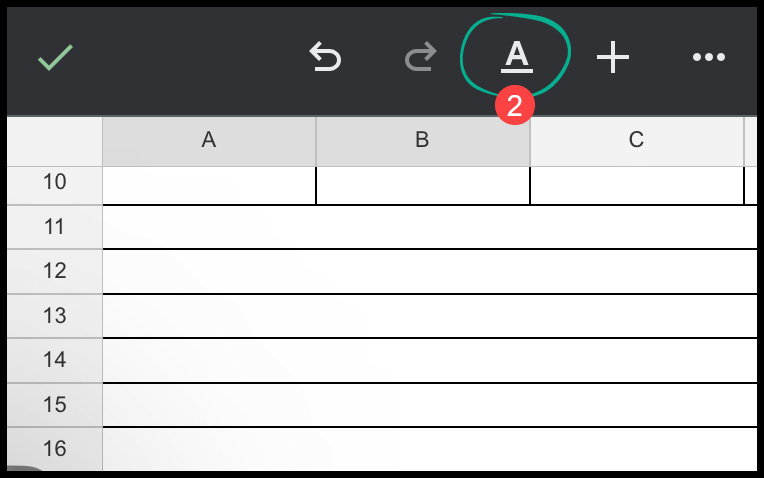Select row 16 header
The image size is (764, 478).
(x=55, y=449)
